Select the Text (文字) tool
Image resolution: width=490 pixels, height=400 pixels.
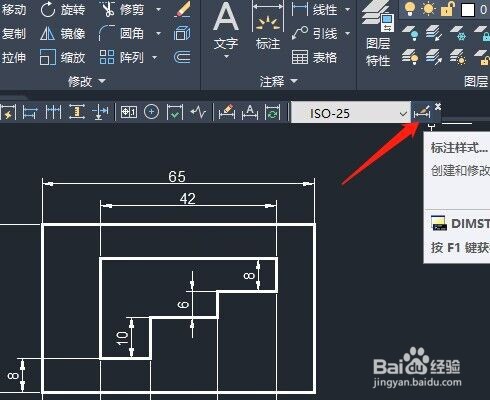coord(226,27)
